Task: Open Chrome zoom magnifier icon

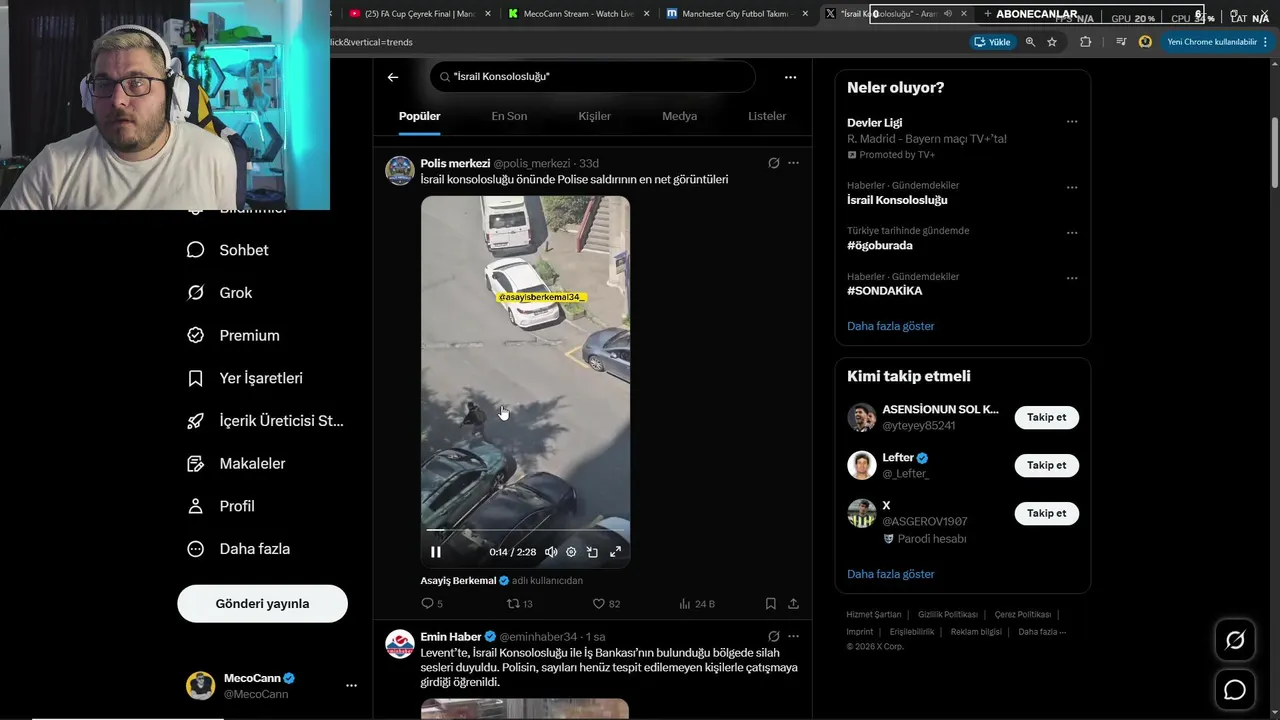Action: pyautogui.click(x=1030, y=42)
